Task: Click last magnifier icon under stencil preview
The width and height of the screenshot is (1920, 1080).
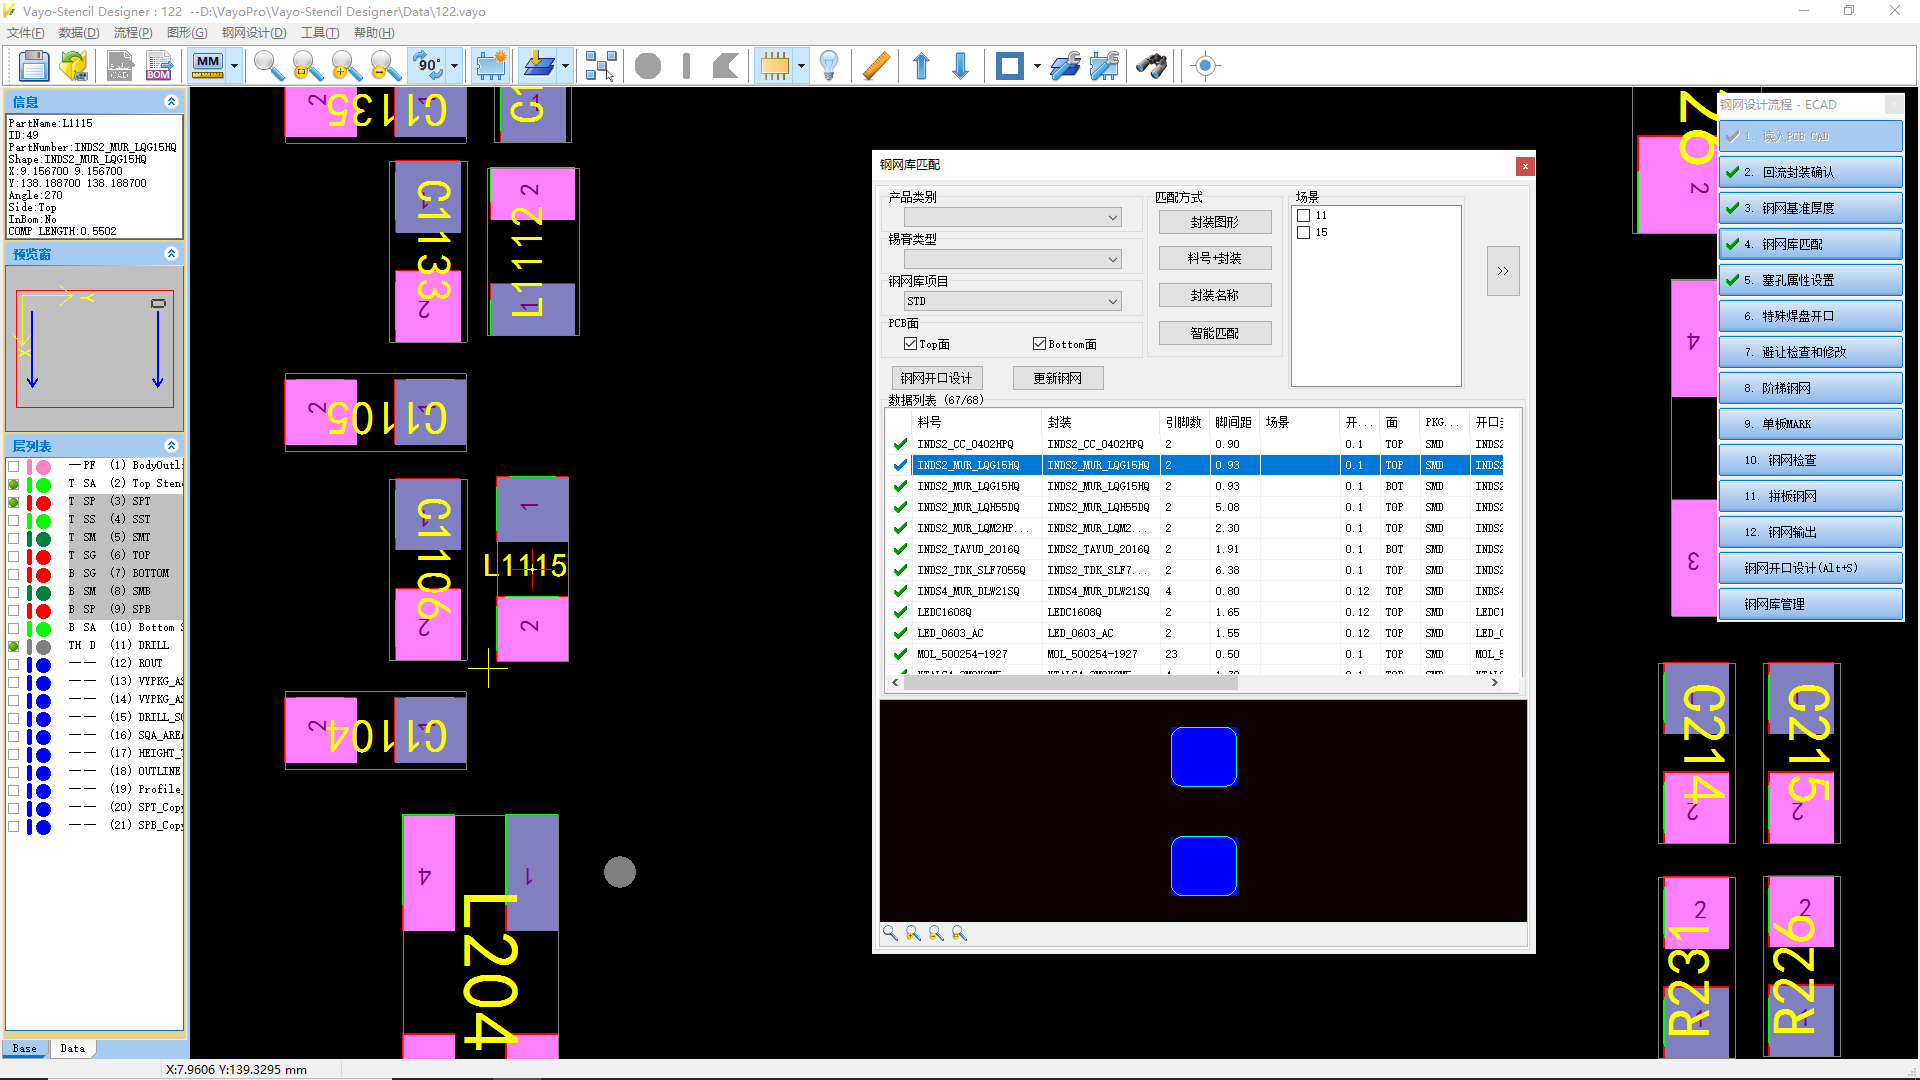Action: [x=959, y=933]
